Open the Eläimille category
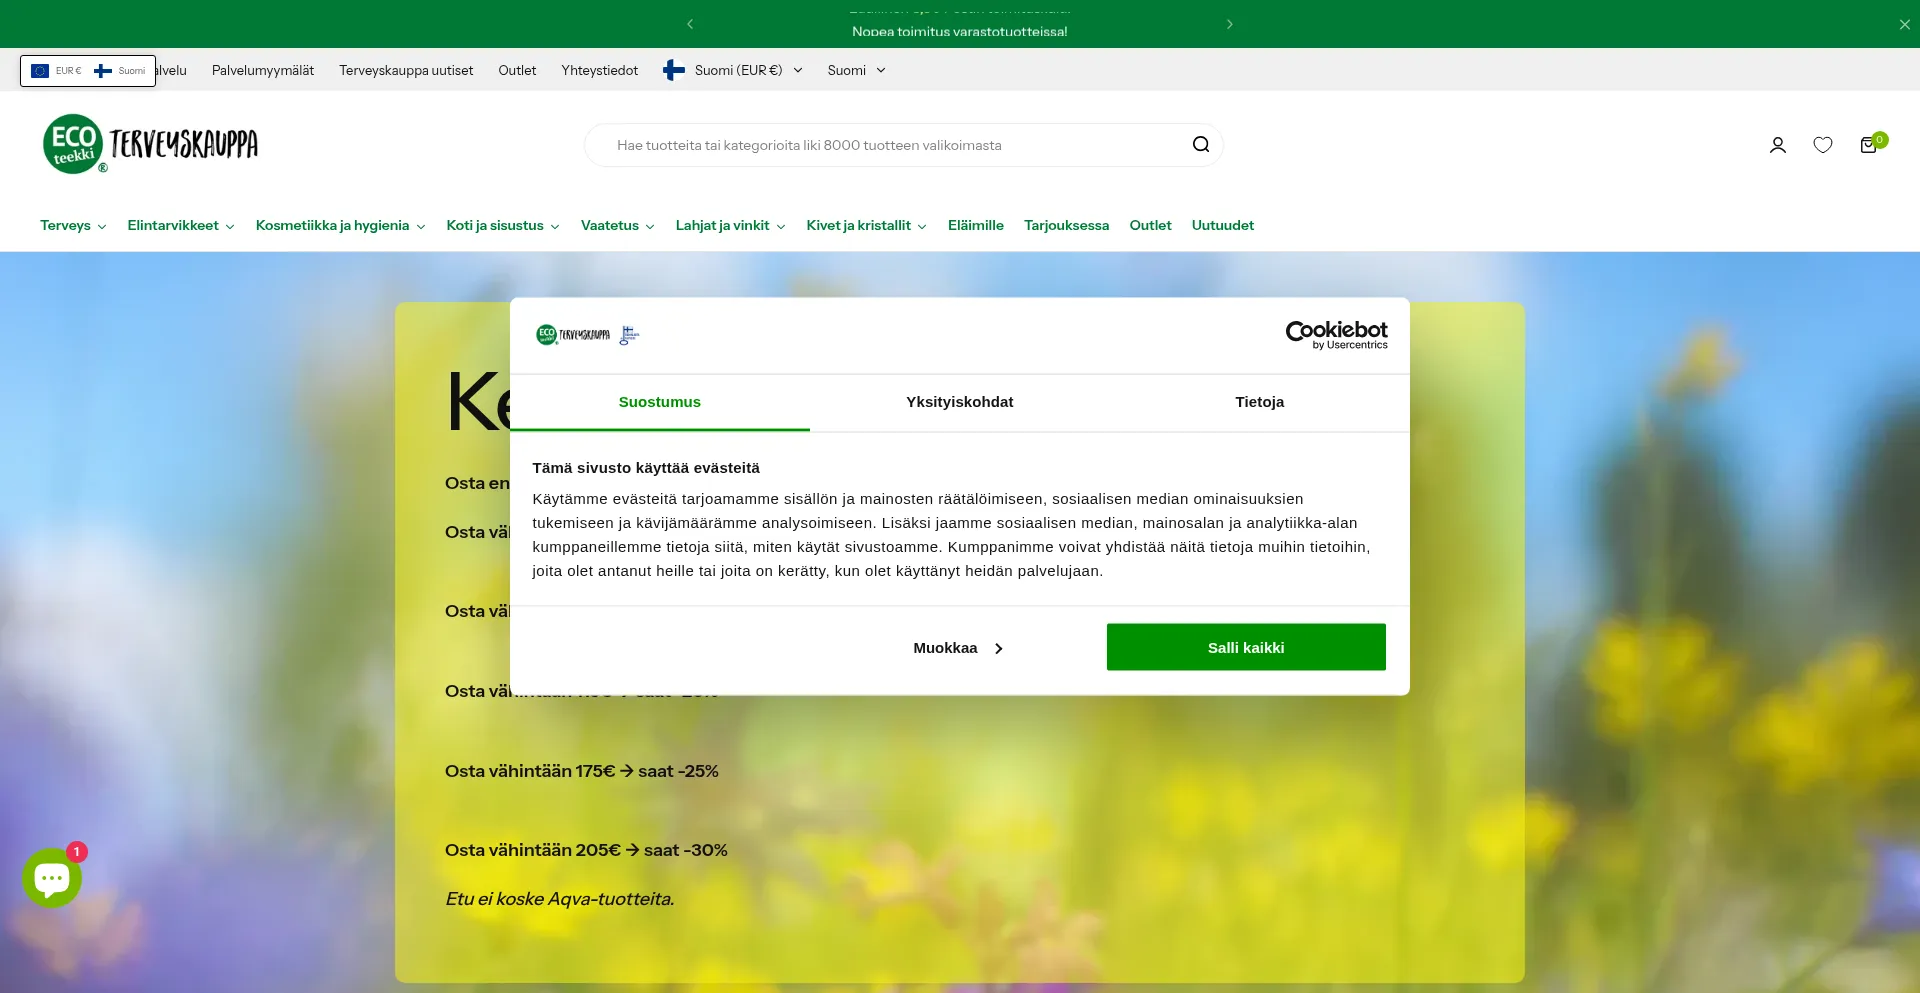 975,225
